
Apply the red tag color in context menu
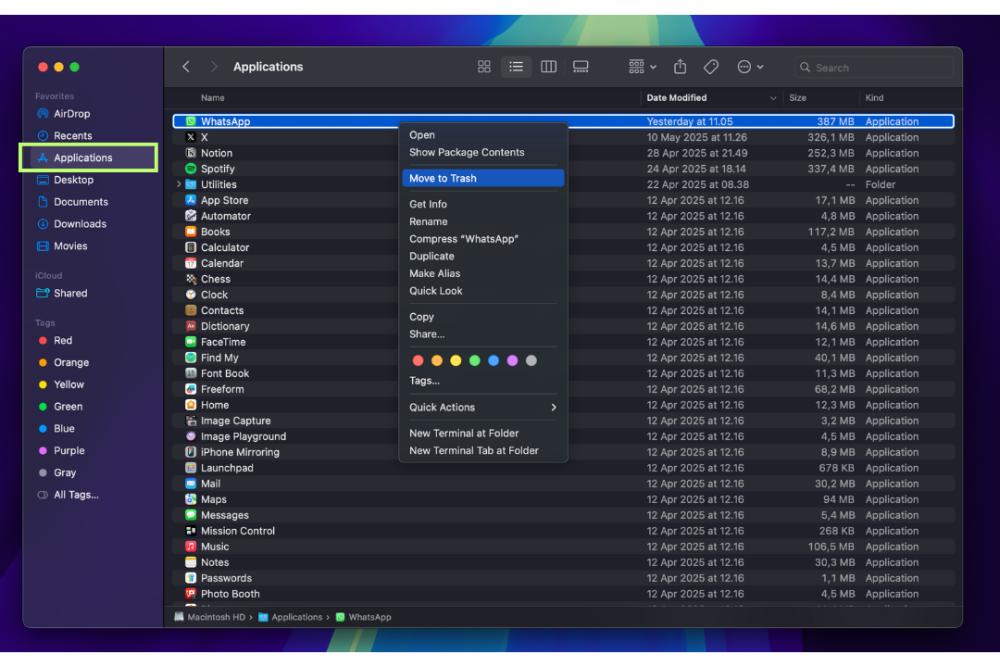[x=418, y=360]
